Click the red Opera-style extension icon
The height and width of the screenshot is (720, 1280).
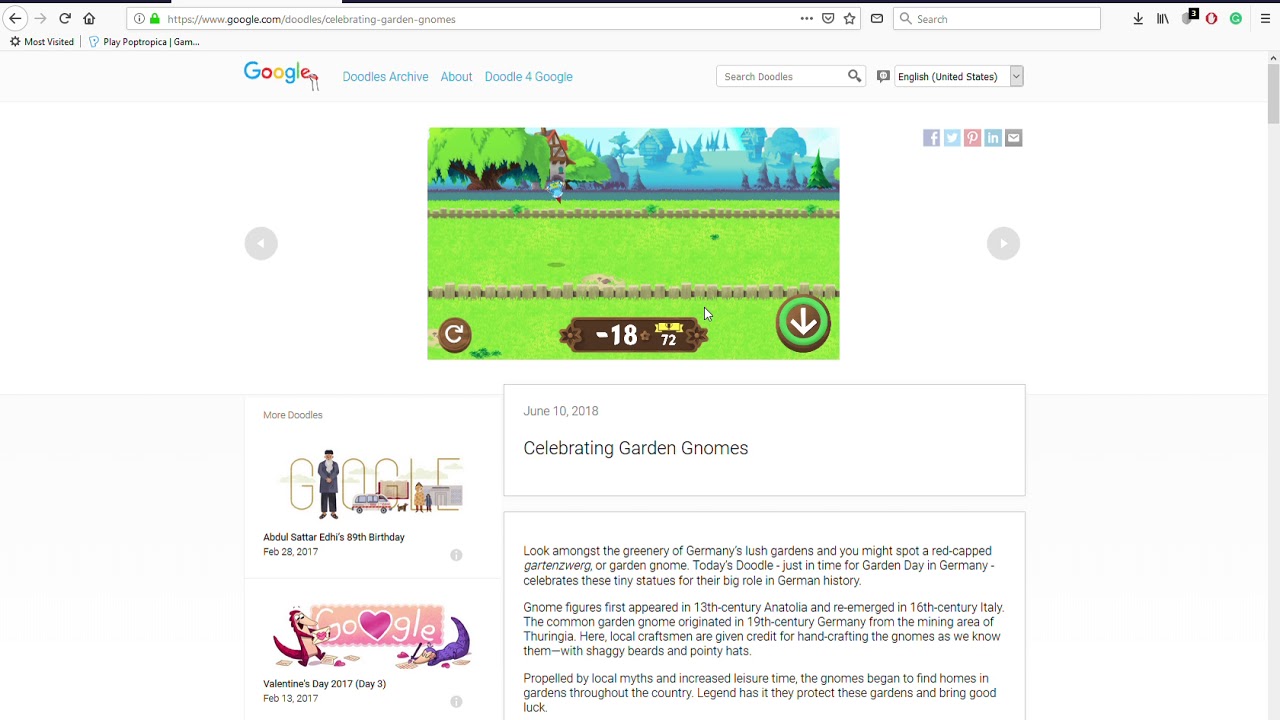pos(1211,19)
